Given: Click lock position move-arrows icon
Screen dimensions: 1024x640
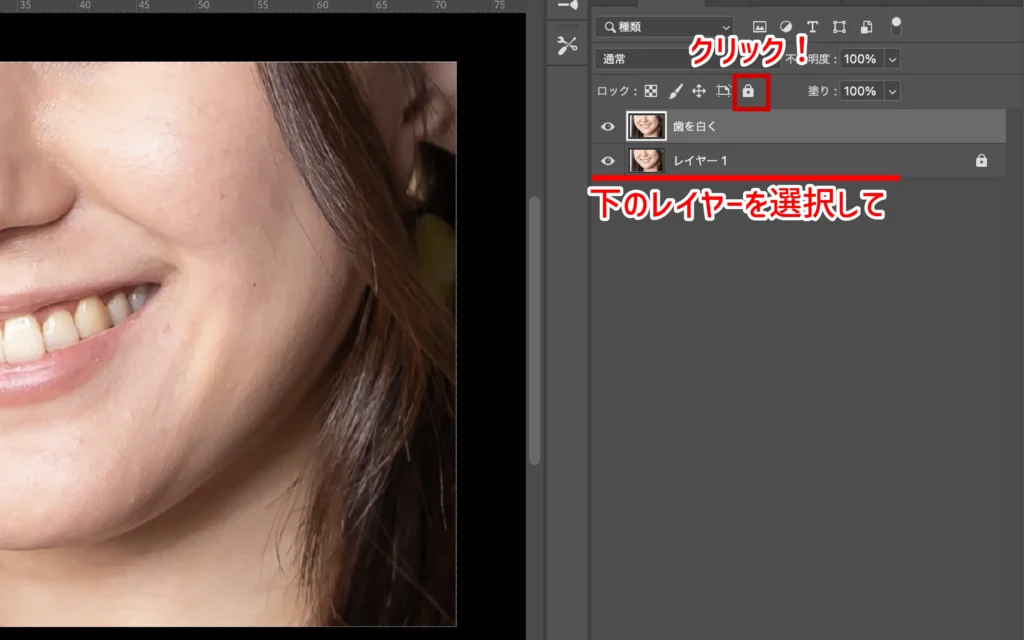Looking at the screenshot, I should point(699,91).
